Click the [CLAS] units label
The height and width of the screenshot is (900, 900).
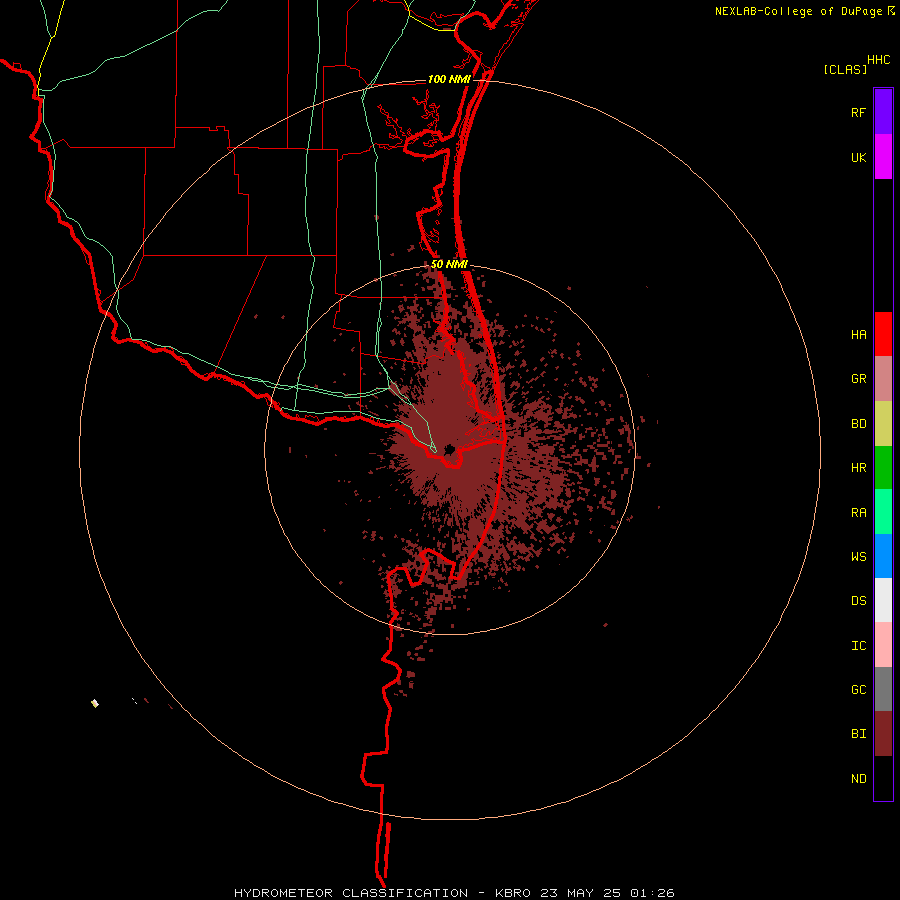click(x=845, y=69)
